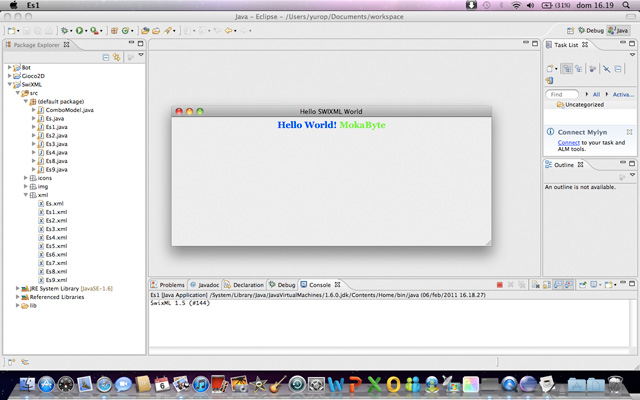Expand the JRE System Library node

point(17,288)
